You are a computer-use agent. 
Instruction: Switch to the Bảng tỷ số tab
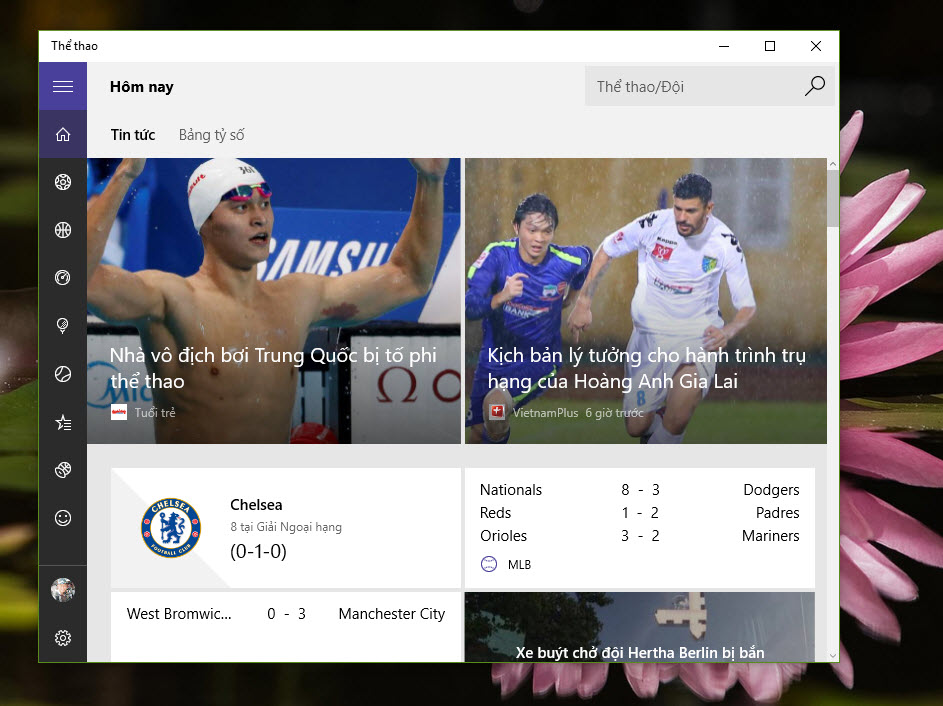point(211,135)
